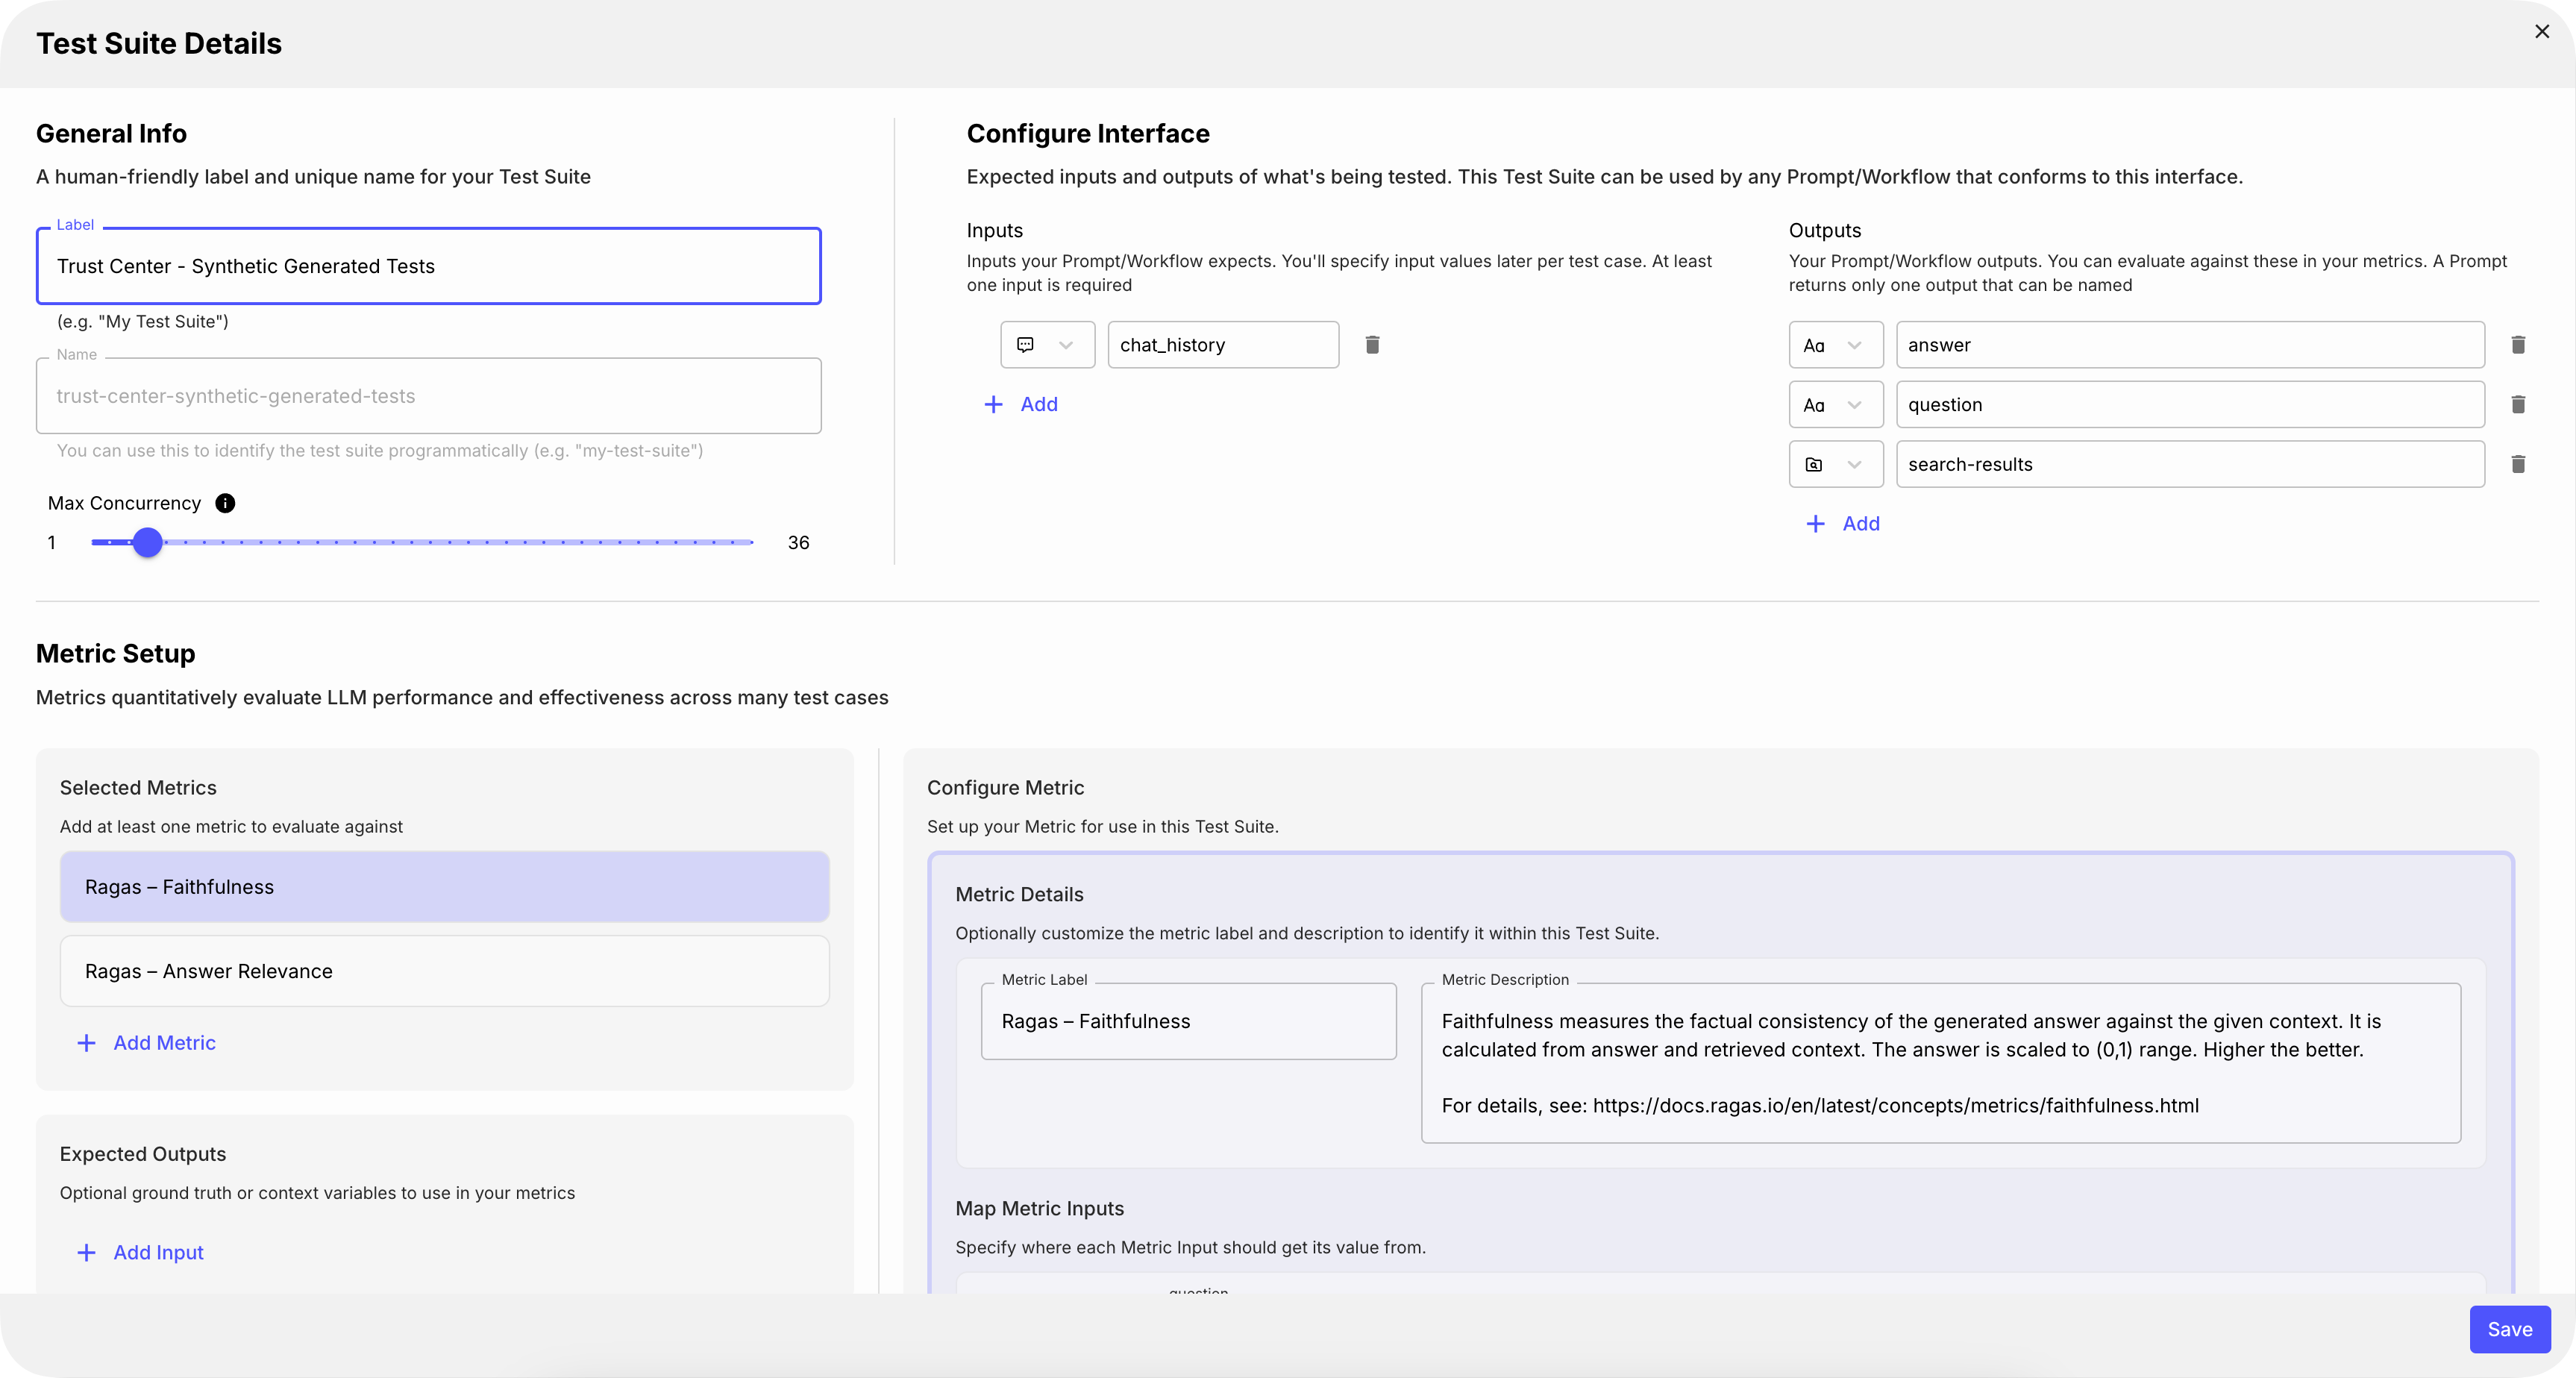
Task: Remove the question output via trash icon
Action: [2518, 405]
